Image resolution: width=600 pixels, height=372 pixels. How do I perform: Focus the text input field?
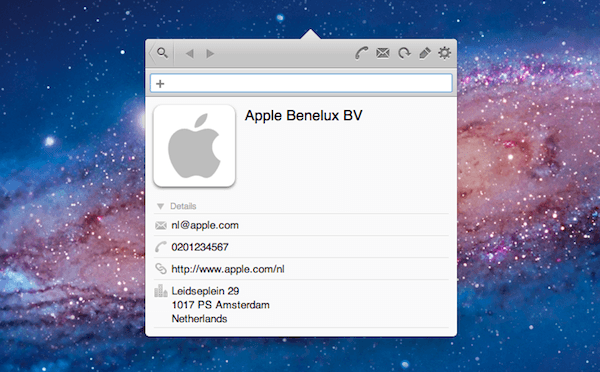[301, 83]
